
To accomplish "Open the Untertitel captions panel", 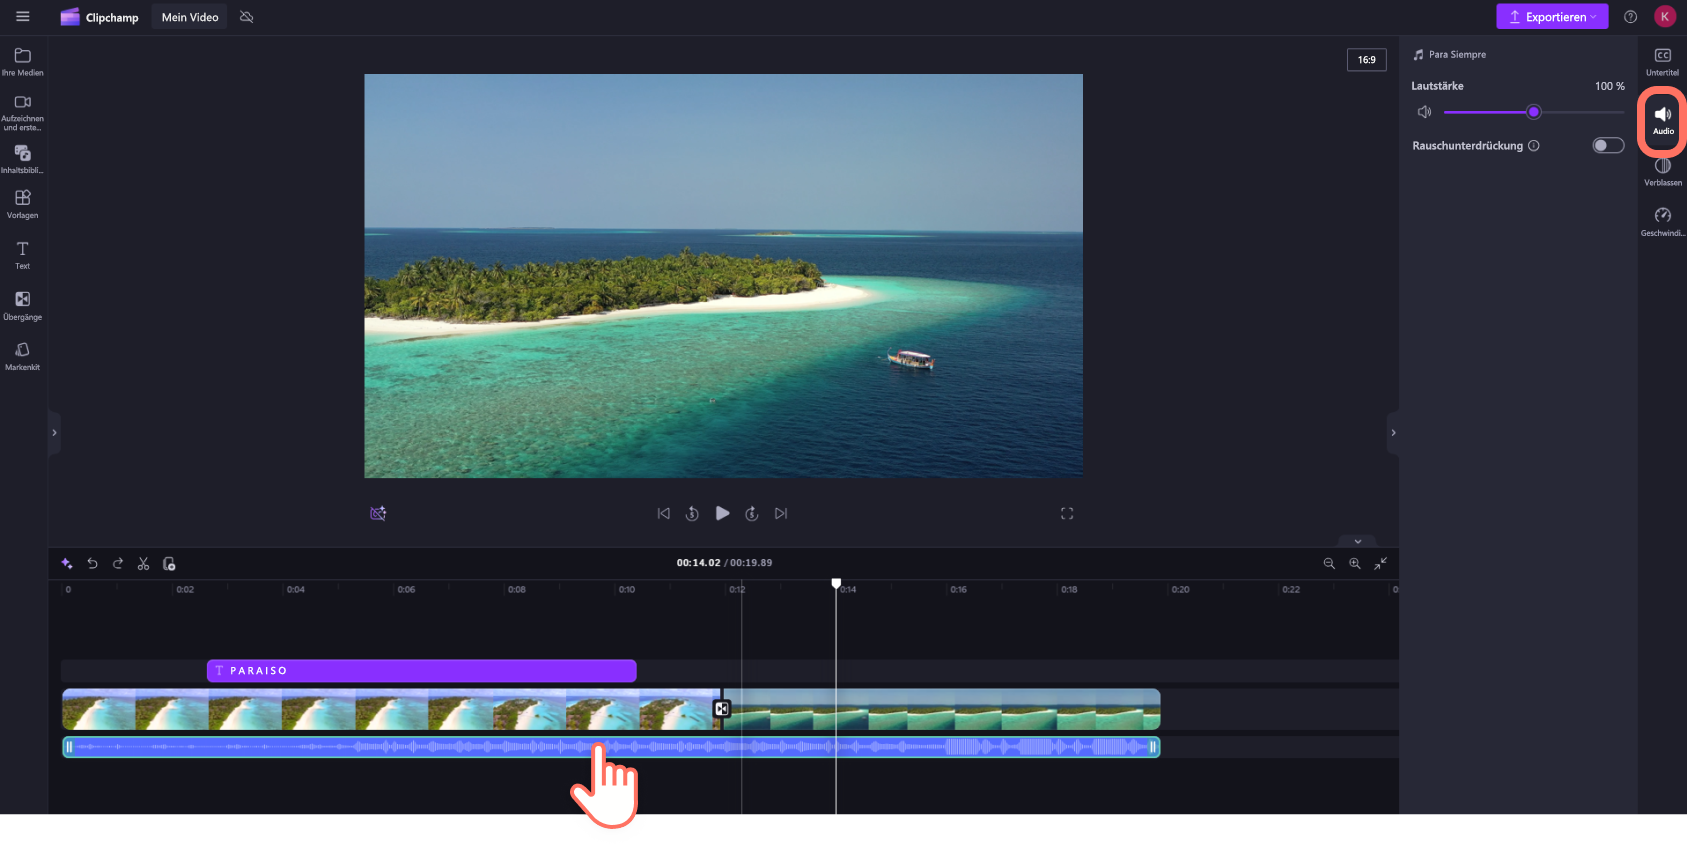I will pos(1662,62).
